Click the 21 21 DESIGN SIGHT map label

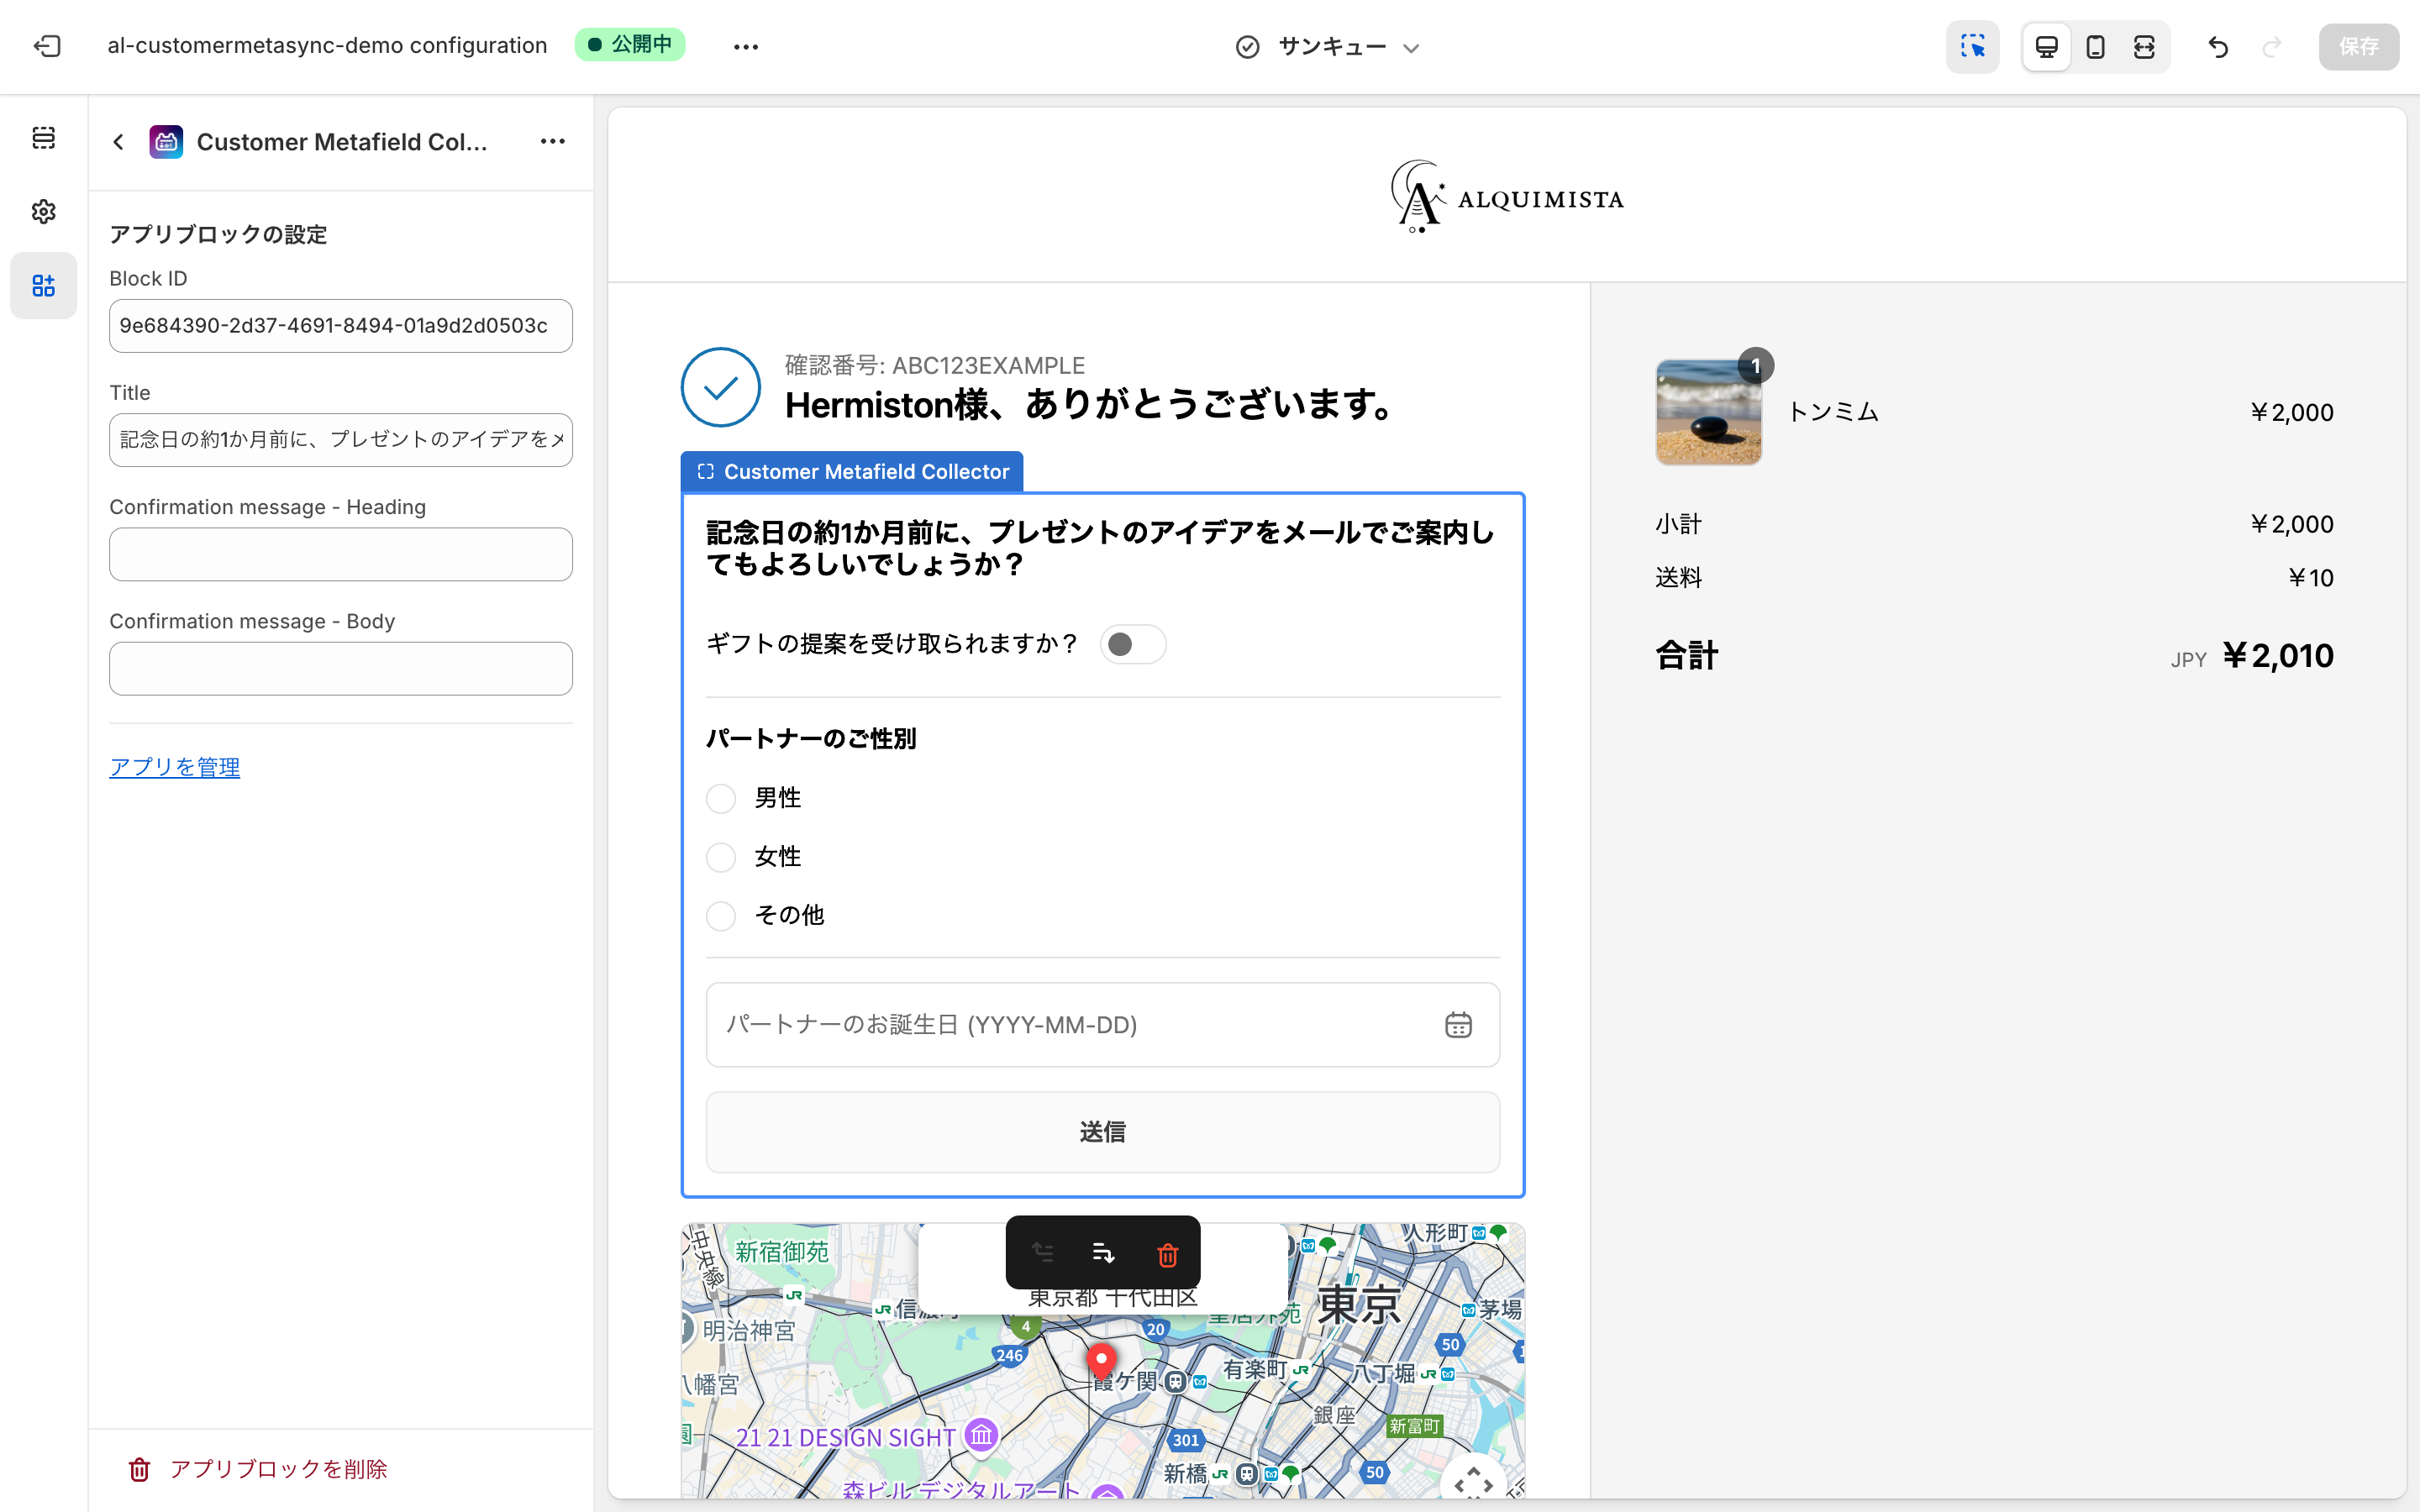pos(846,1438)
